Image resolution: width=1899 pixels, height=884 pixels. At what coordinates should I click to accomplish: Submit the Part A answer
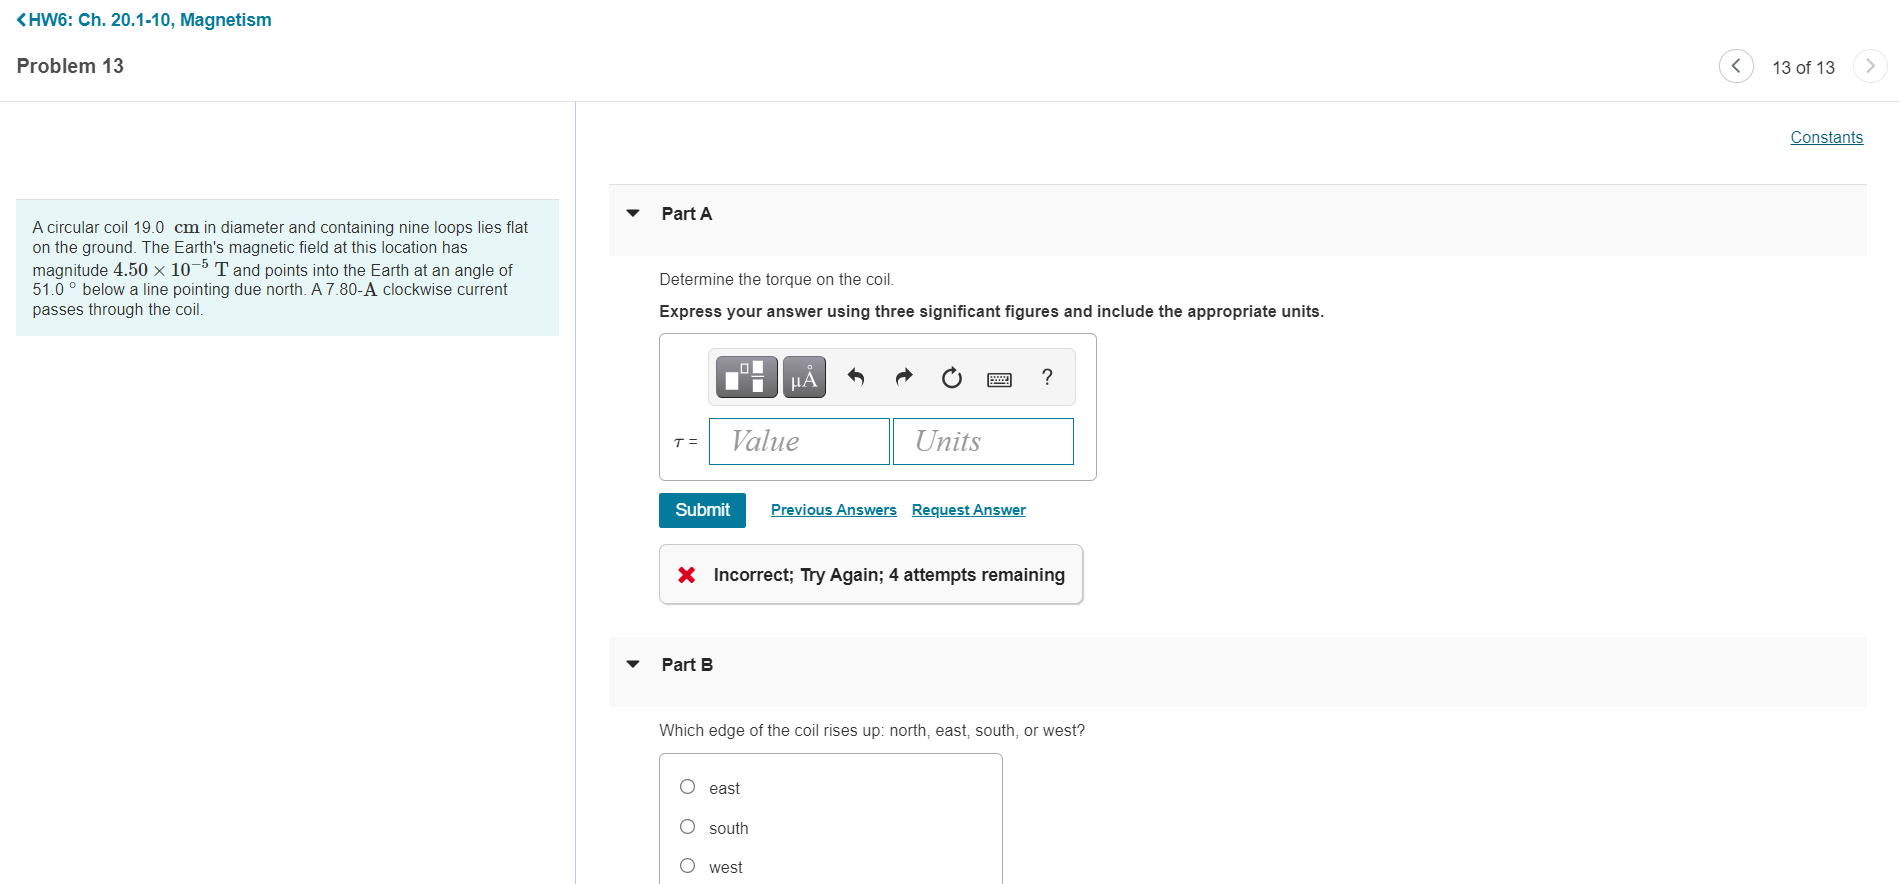coord(702,510)
